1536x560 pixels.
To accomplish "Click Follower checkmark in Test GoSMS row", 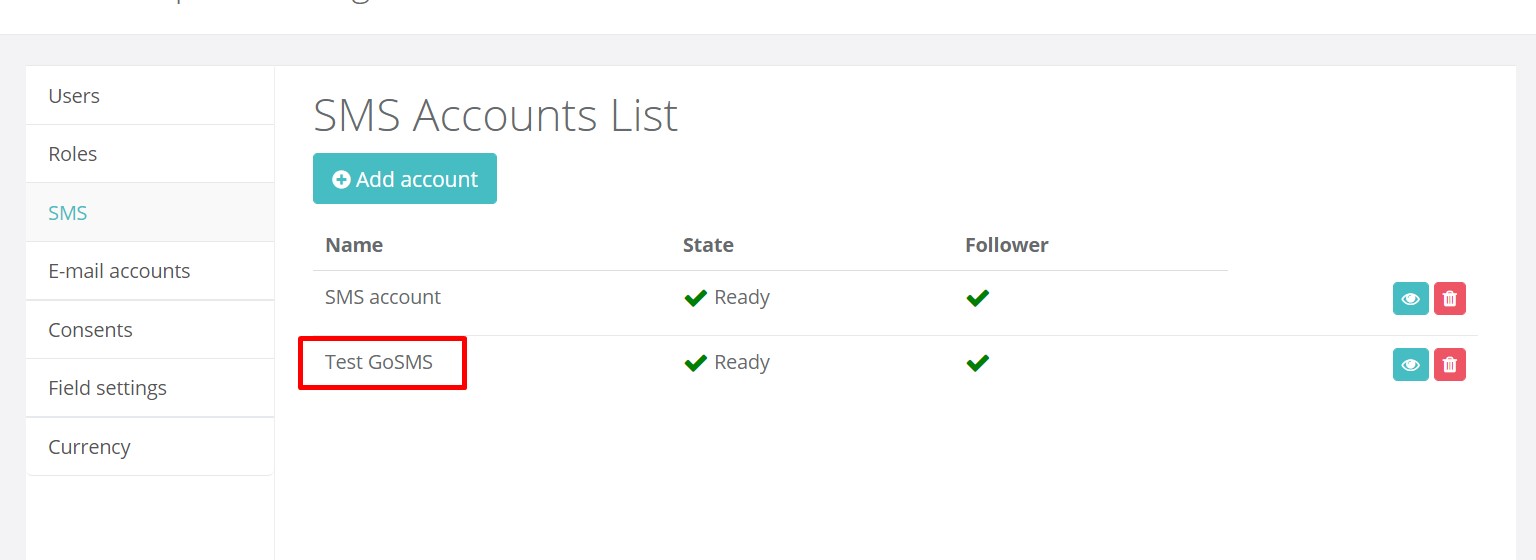I will pyautogui.click(x=978, y=363).
